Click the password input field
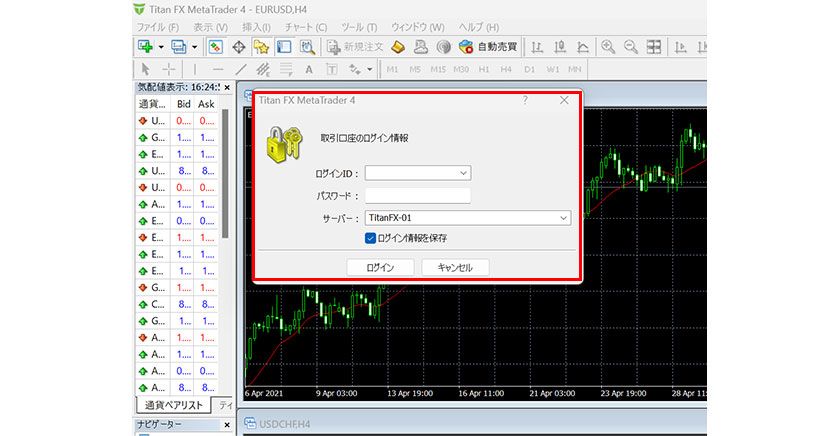This screenshot has width=840, height=436. coord(417,195)
